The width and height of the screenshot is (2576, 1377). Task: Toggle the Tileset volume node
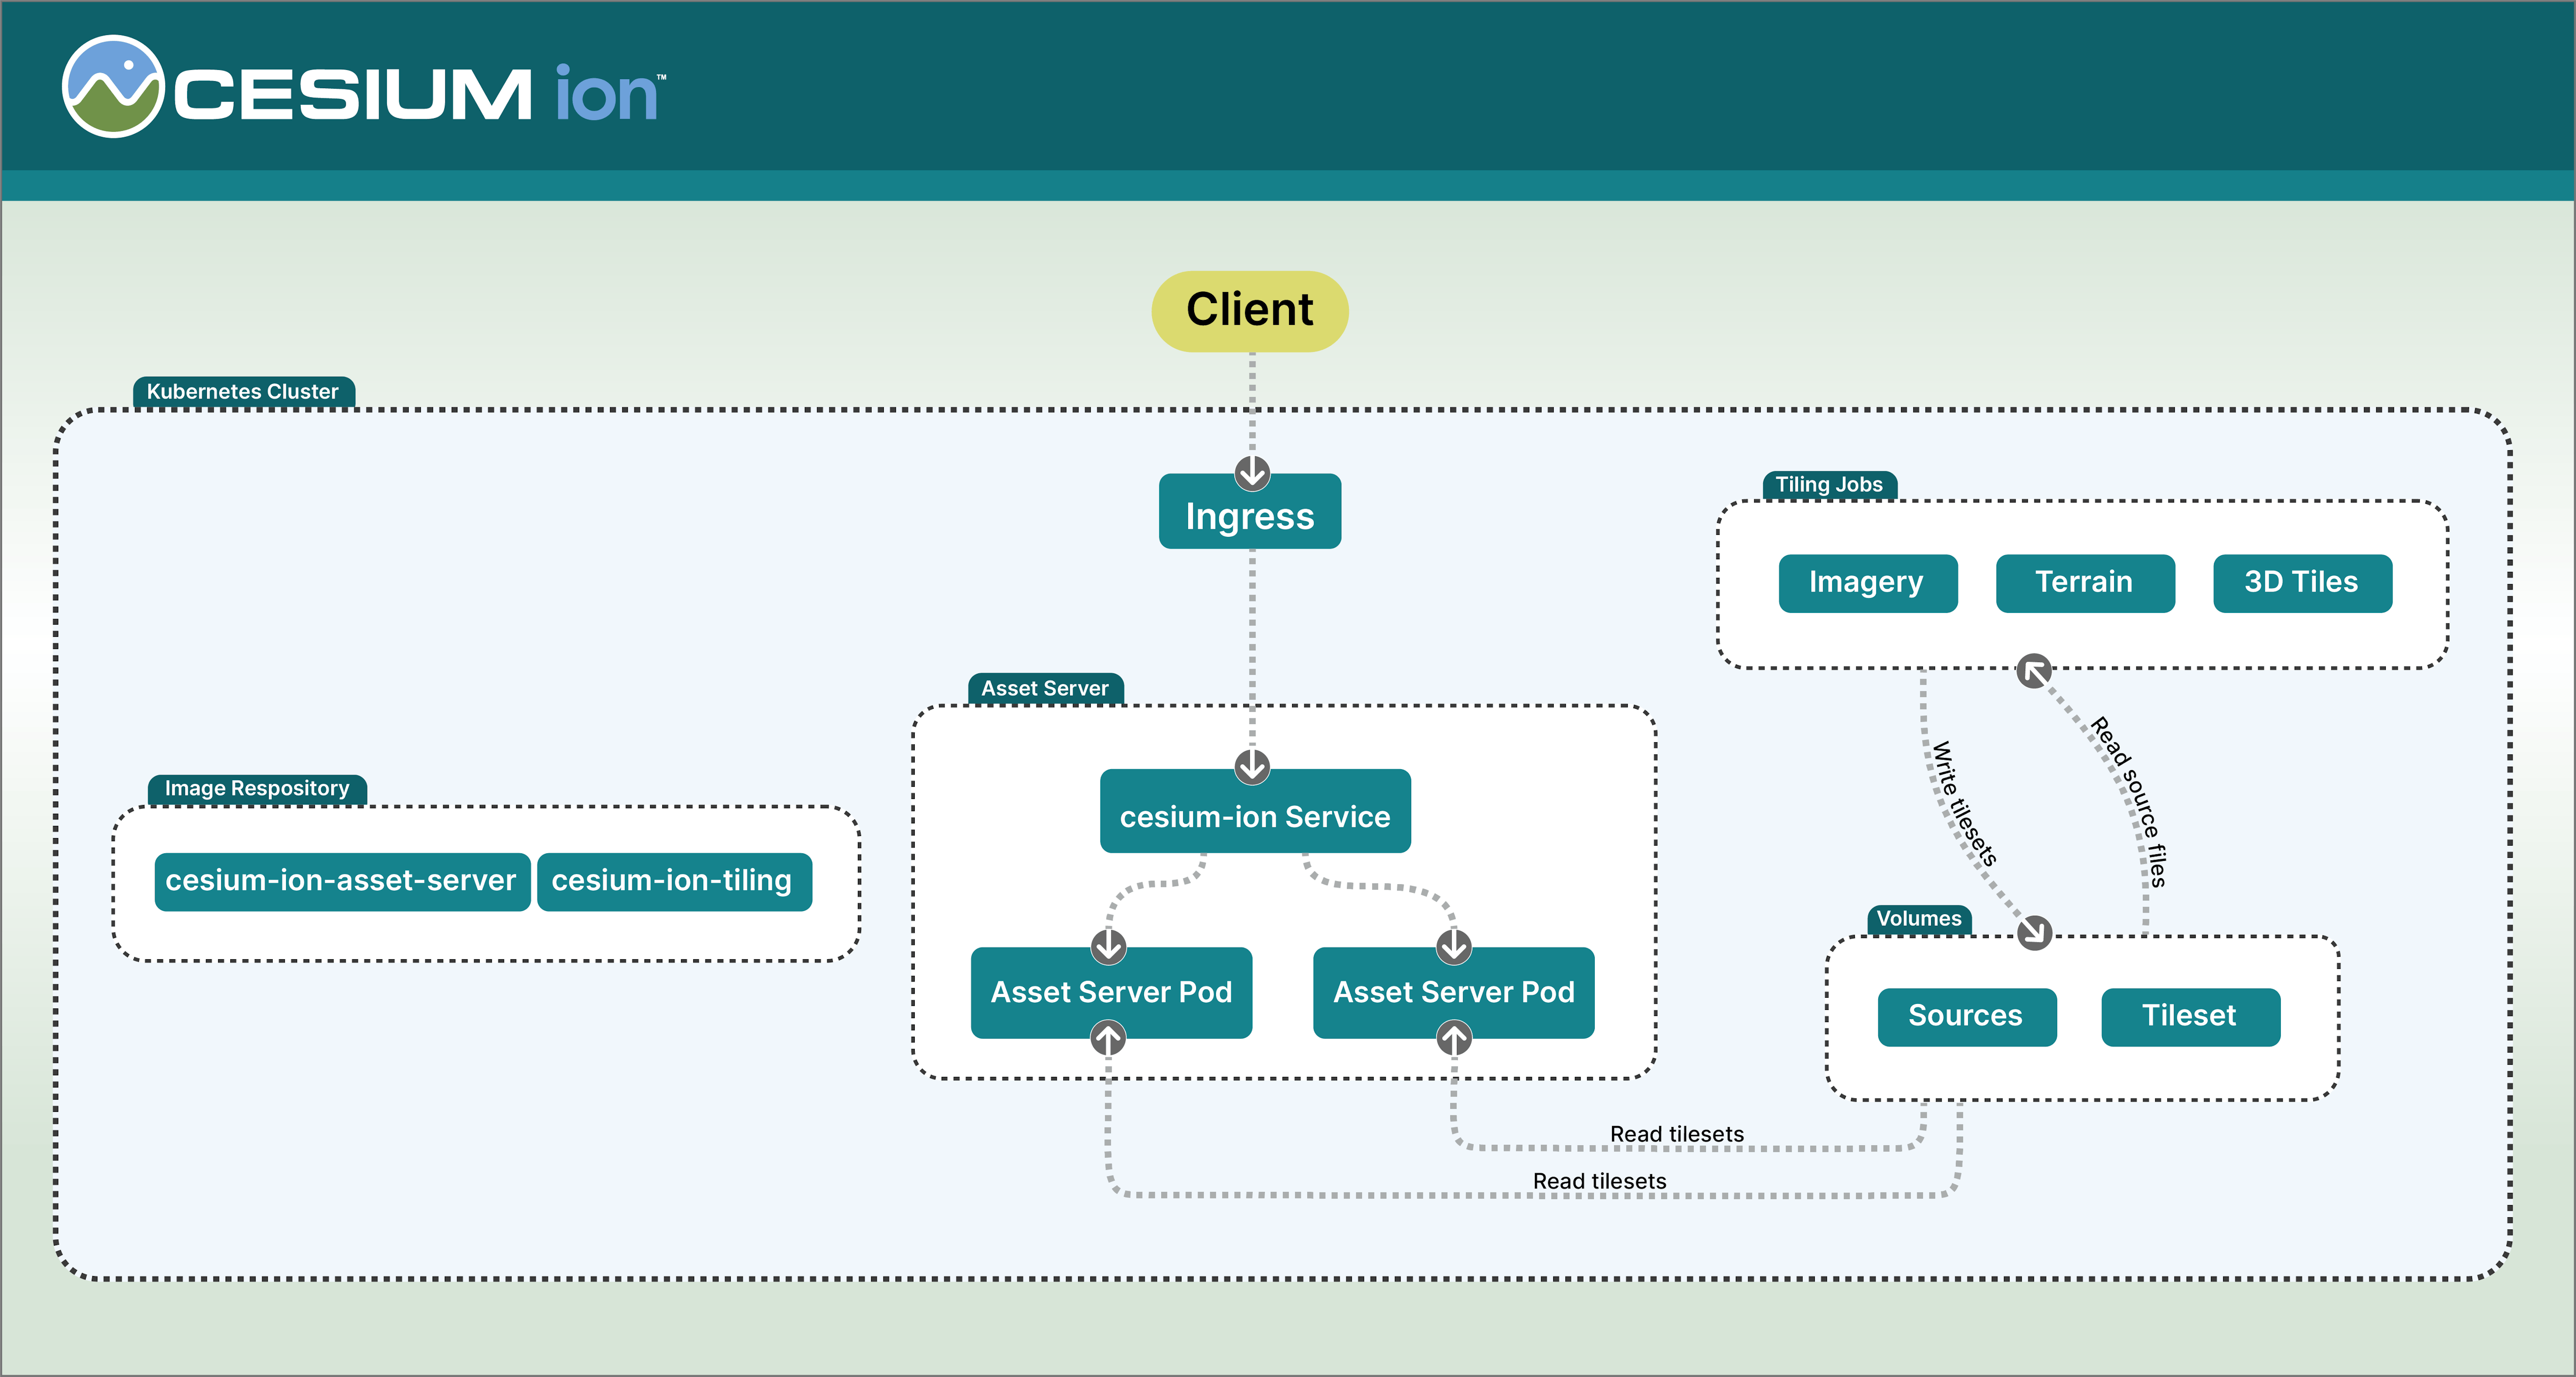(x=2190, y=1016)
